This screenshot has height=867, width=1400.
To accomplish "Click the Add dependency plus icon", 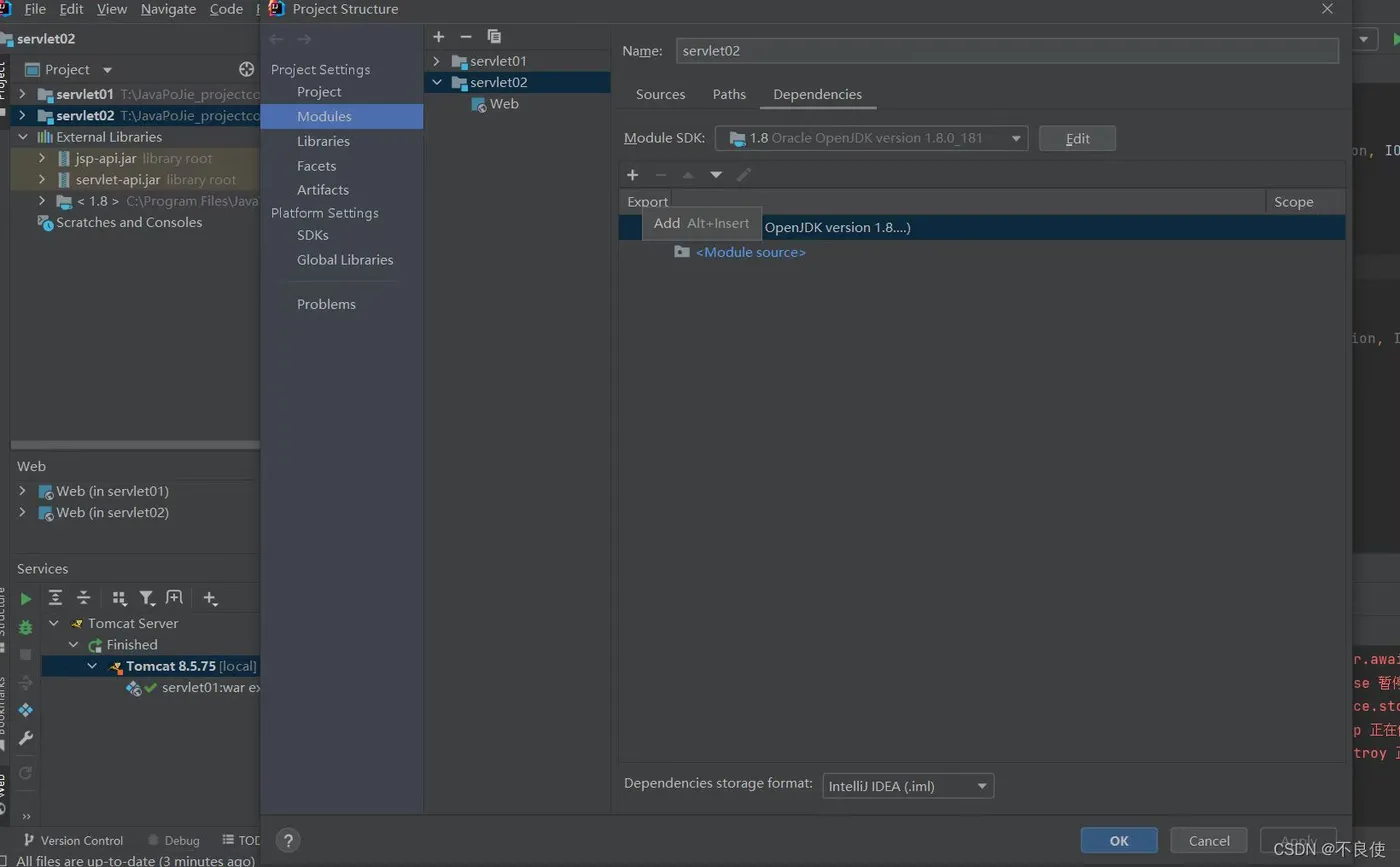I will tap(632, 175).
